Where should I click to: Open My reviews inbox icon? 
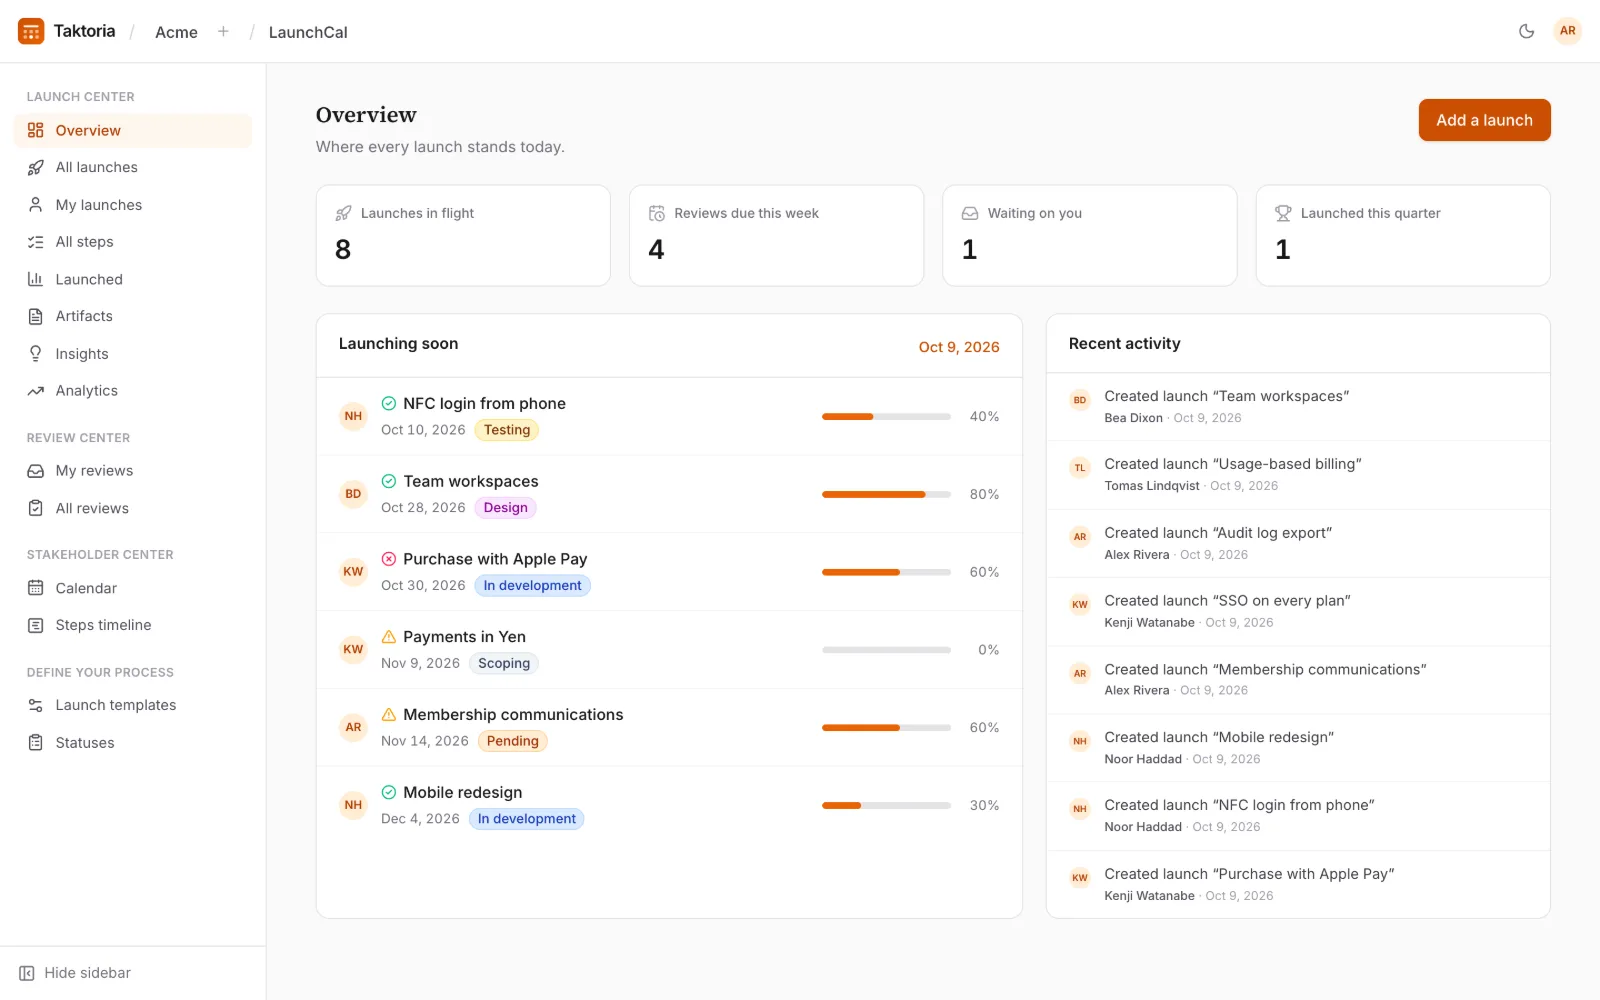(36, 471)
